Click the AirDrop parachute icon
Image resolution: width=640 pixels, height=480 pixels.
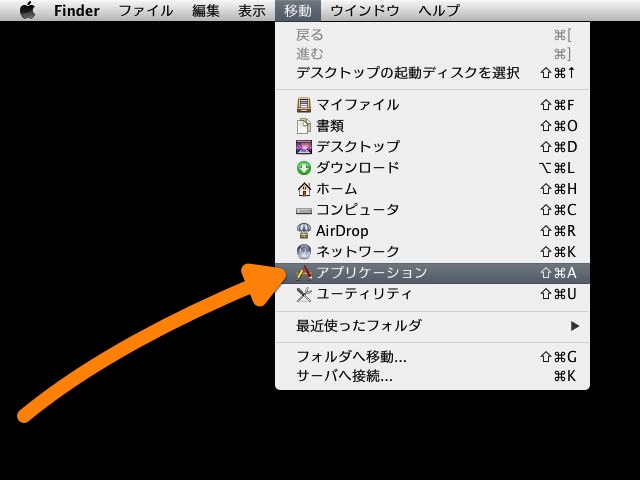[x=304, y=231]
